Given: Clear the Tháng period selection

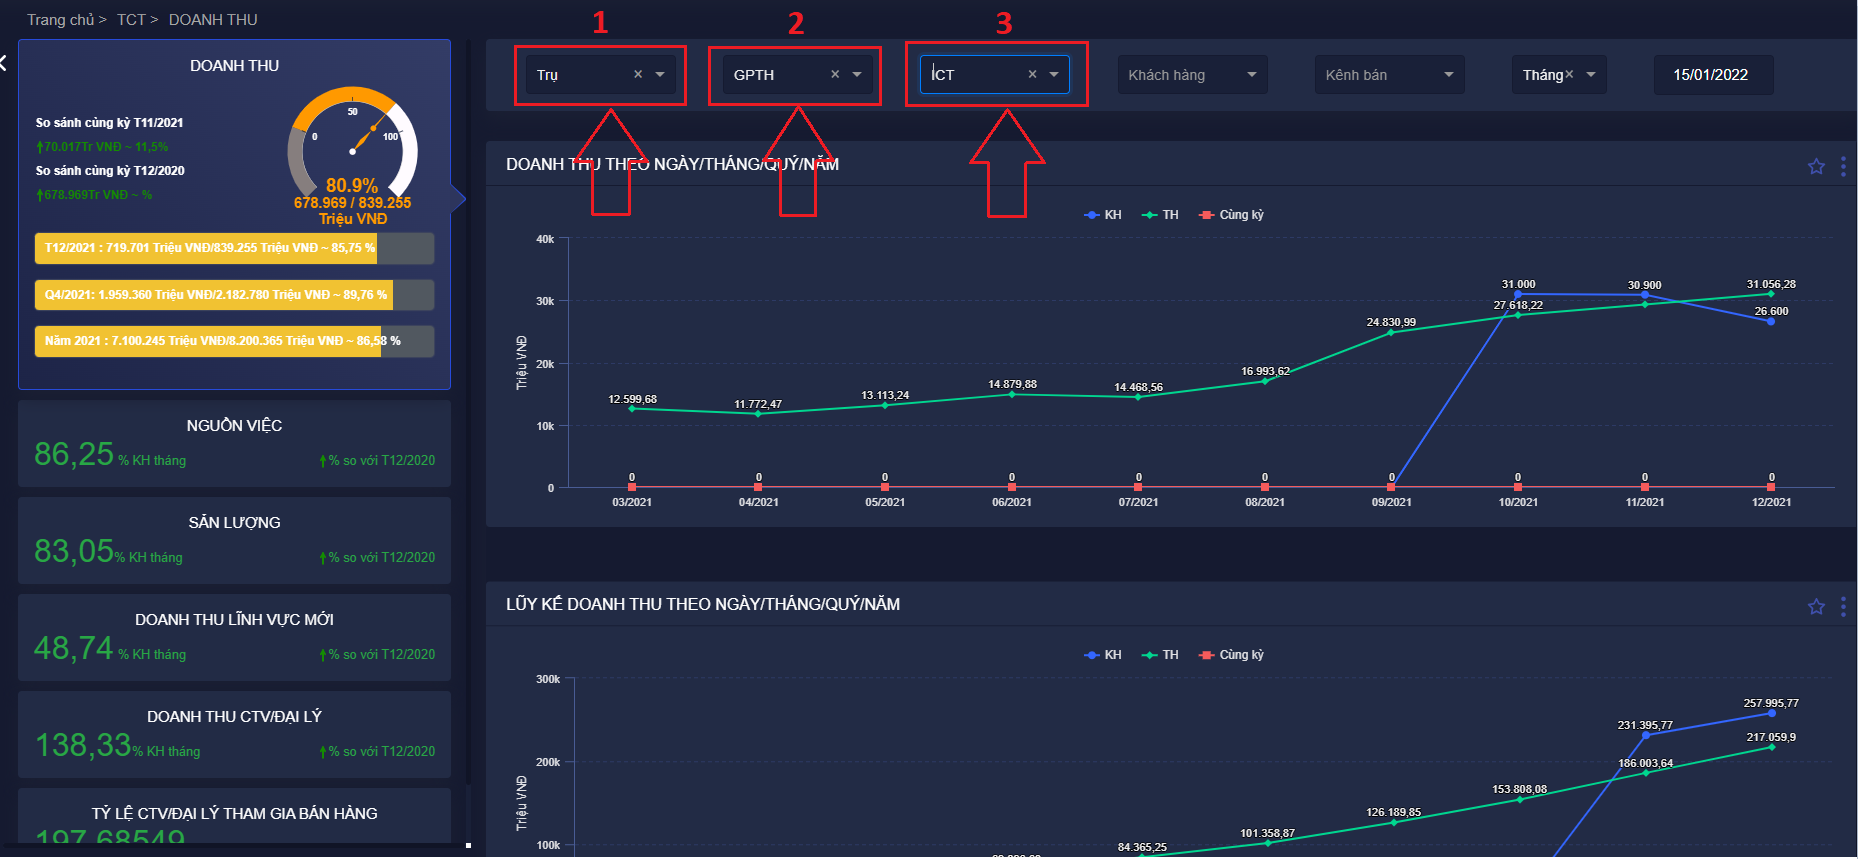Looking at the screenshot, I should pyautogui.click(x=1569, y=74).
